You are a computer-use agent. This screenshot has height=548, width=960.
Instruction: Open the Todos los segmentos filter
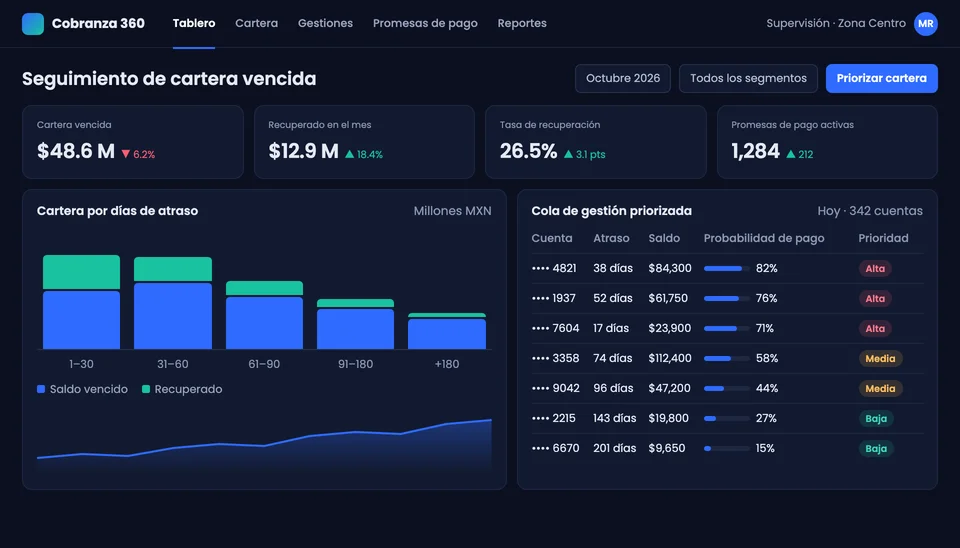[748, 78]
